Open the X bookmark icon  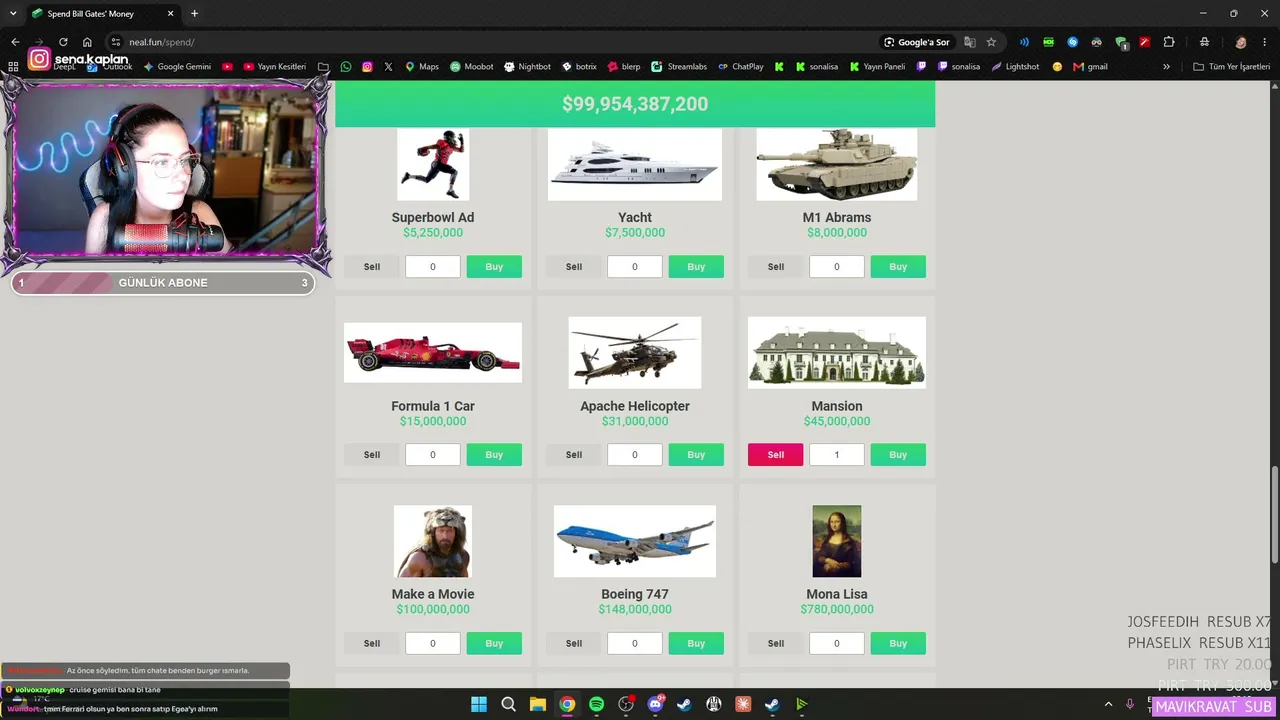tap(388, 67)
